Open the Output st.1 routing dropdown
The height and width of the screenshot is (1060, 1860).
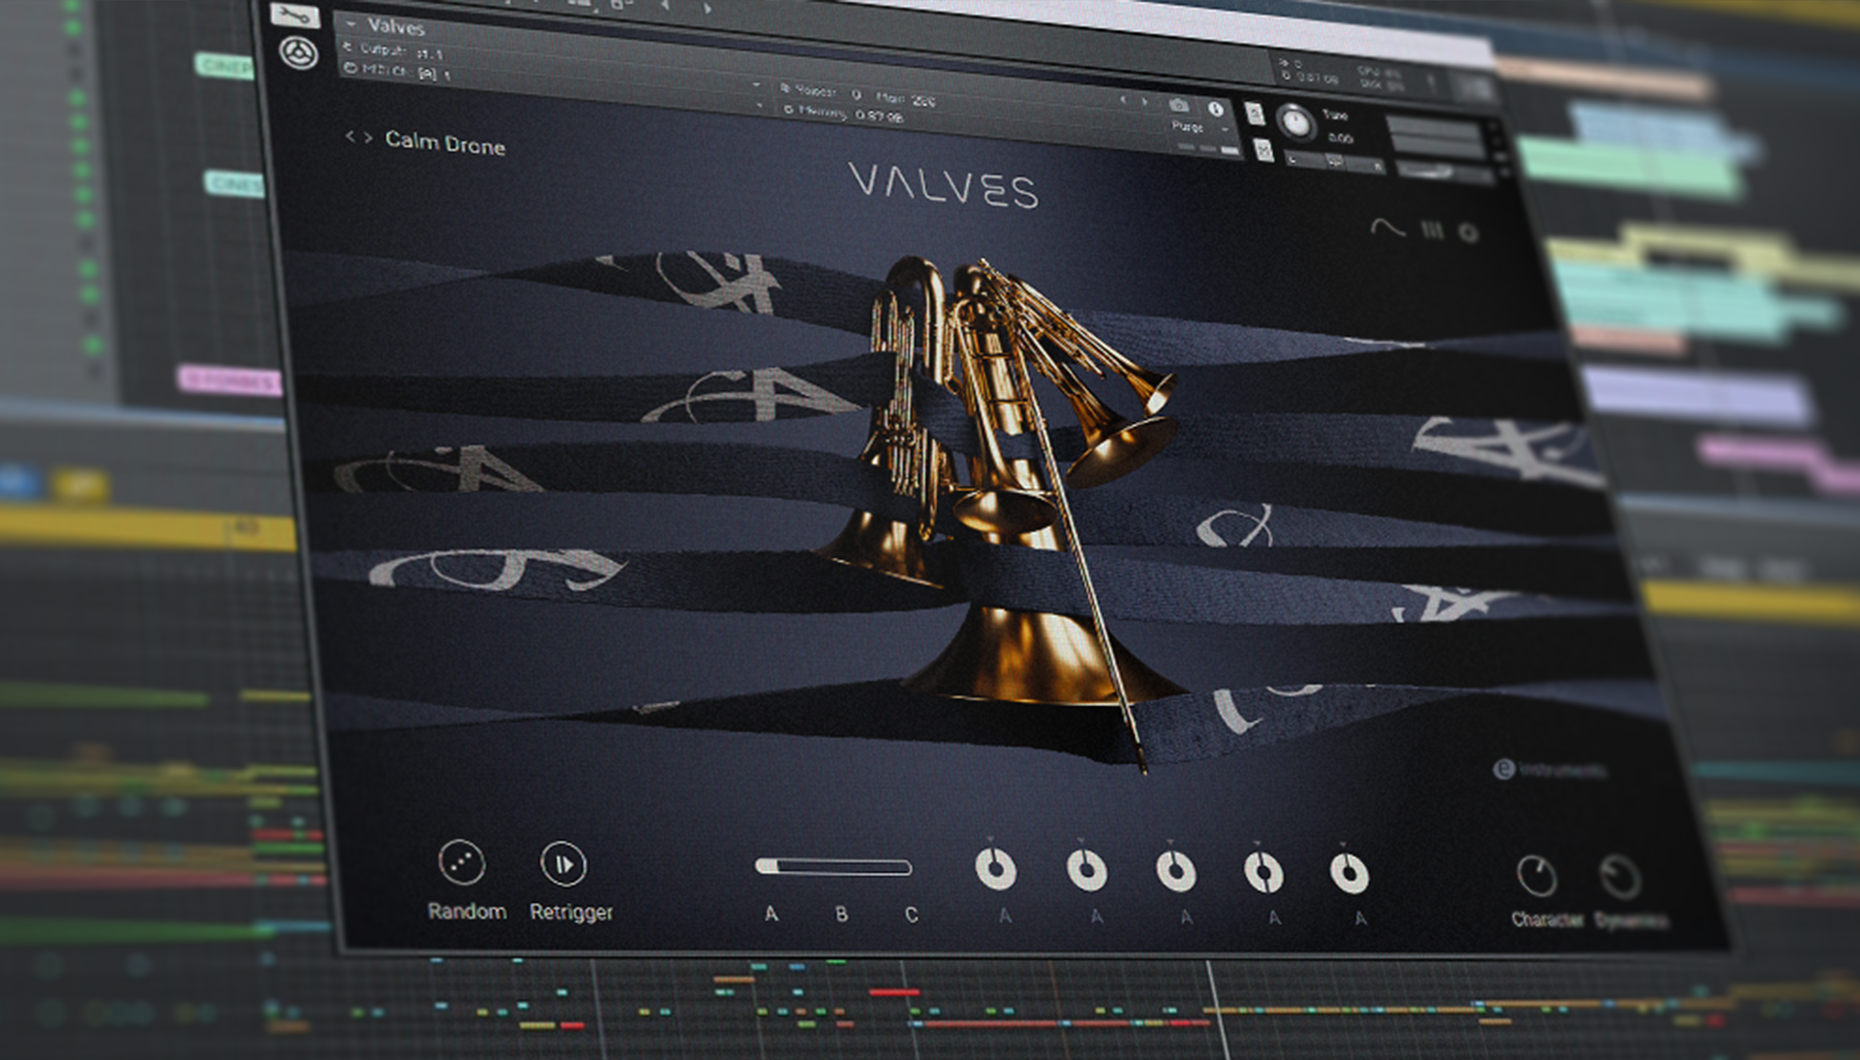(x=400, y=50)
